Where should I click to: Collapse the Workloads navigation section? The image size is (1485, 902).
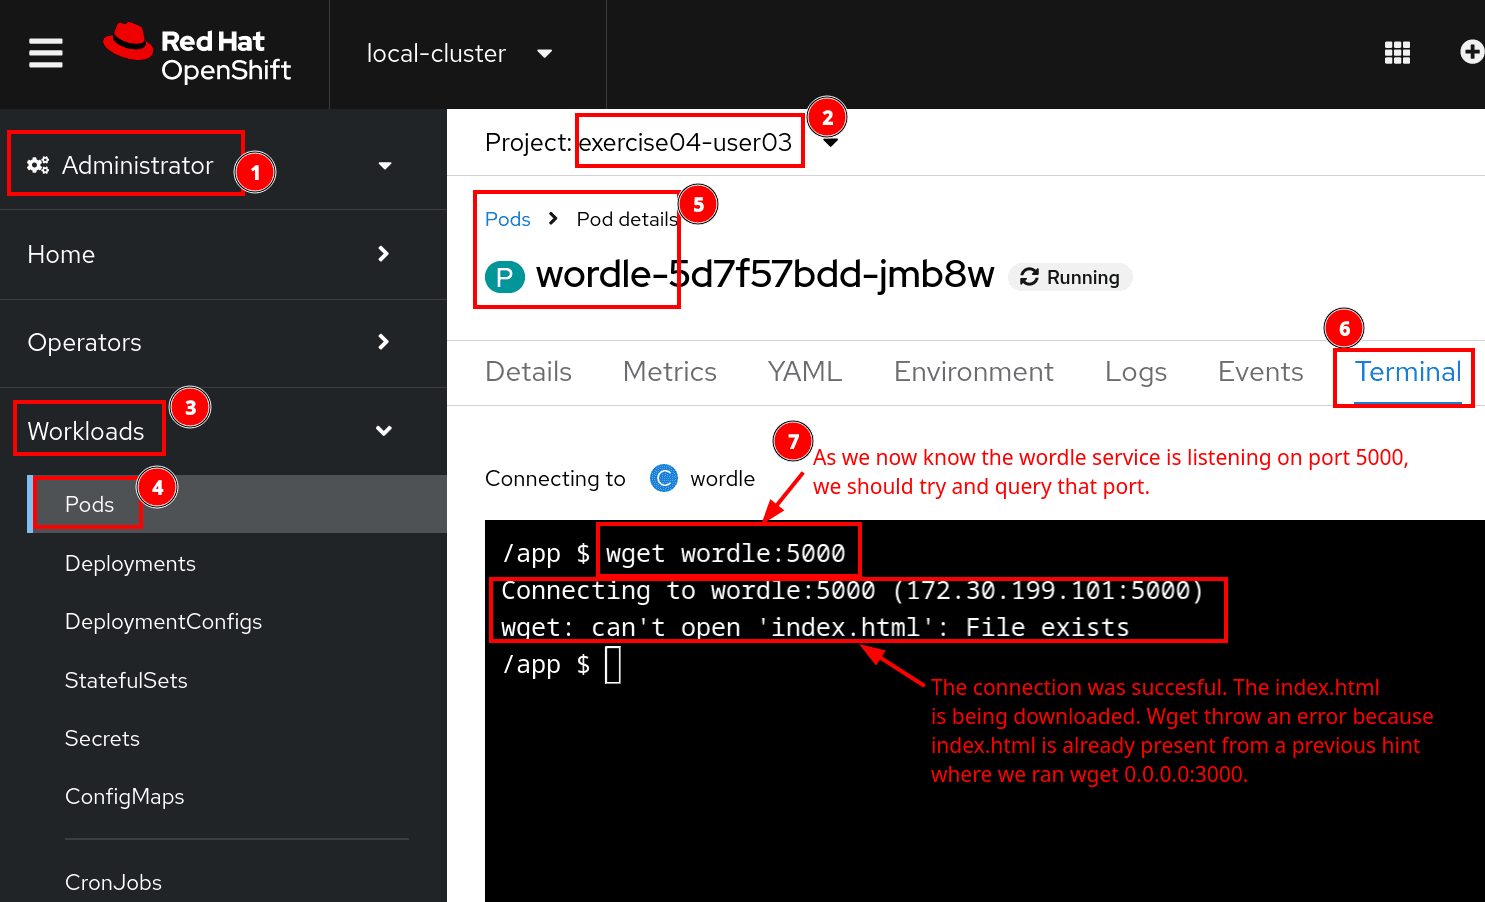[x=383, y=431]
